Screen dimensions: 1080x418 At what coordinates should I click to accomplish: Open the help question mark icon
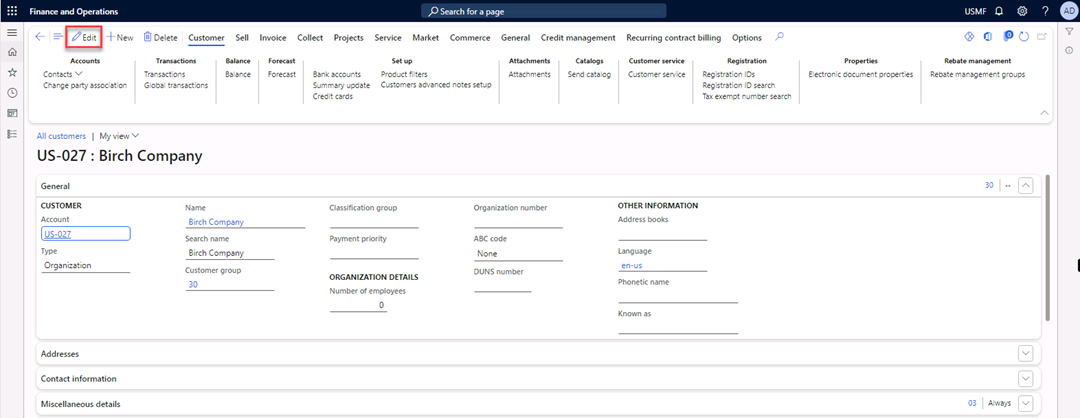[x=1045, y=11]
